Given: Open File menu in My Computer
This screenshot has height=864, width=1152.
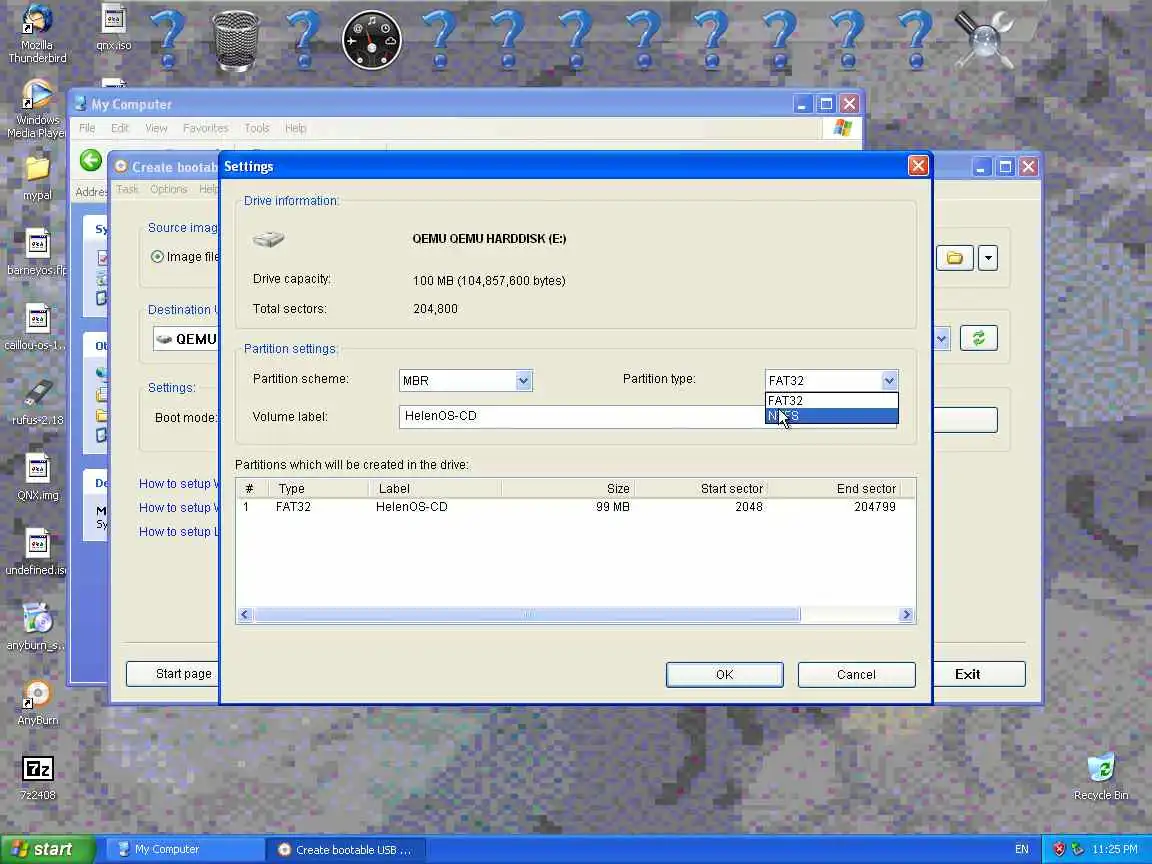Looking at the screenshot, I should [x=87, y=128].
